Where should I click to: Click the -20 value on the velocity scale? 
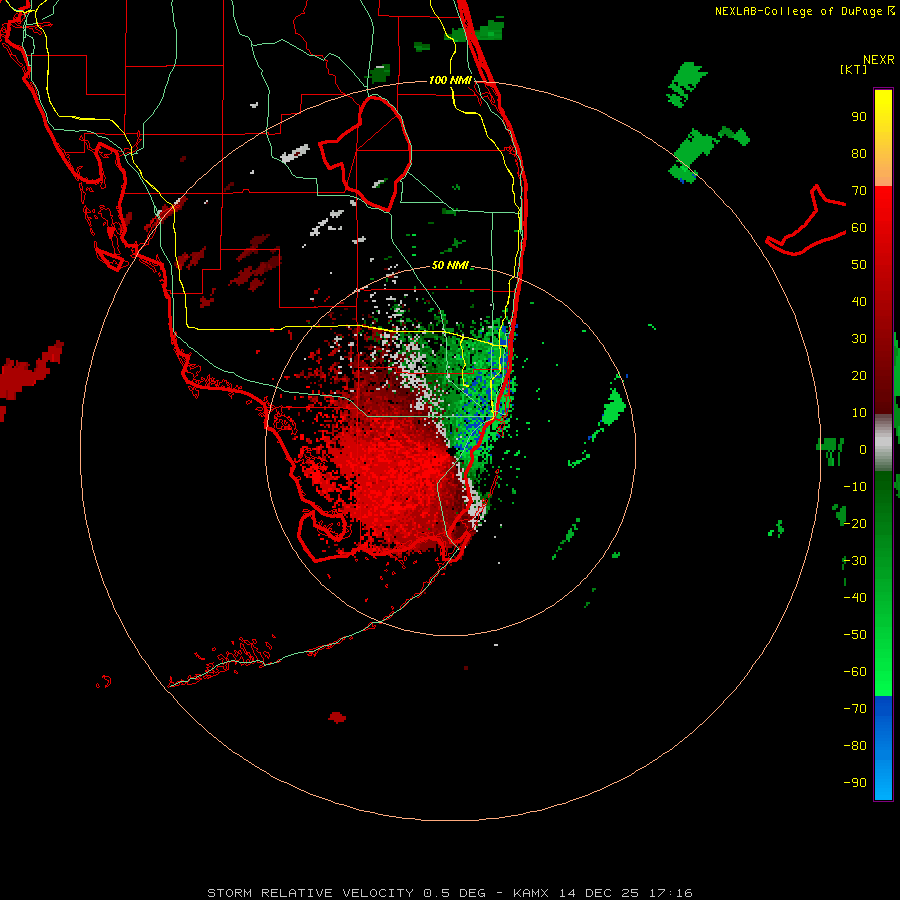855,524
